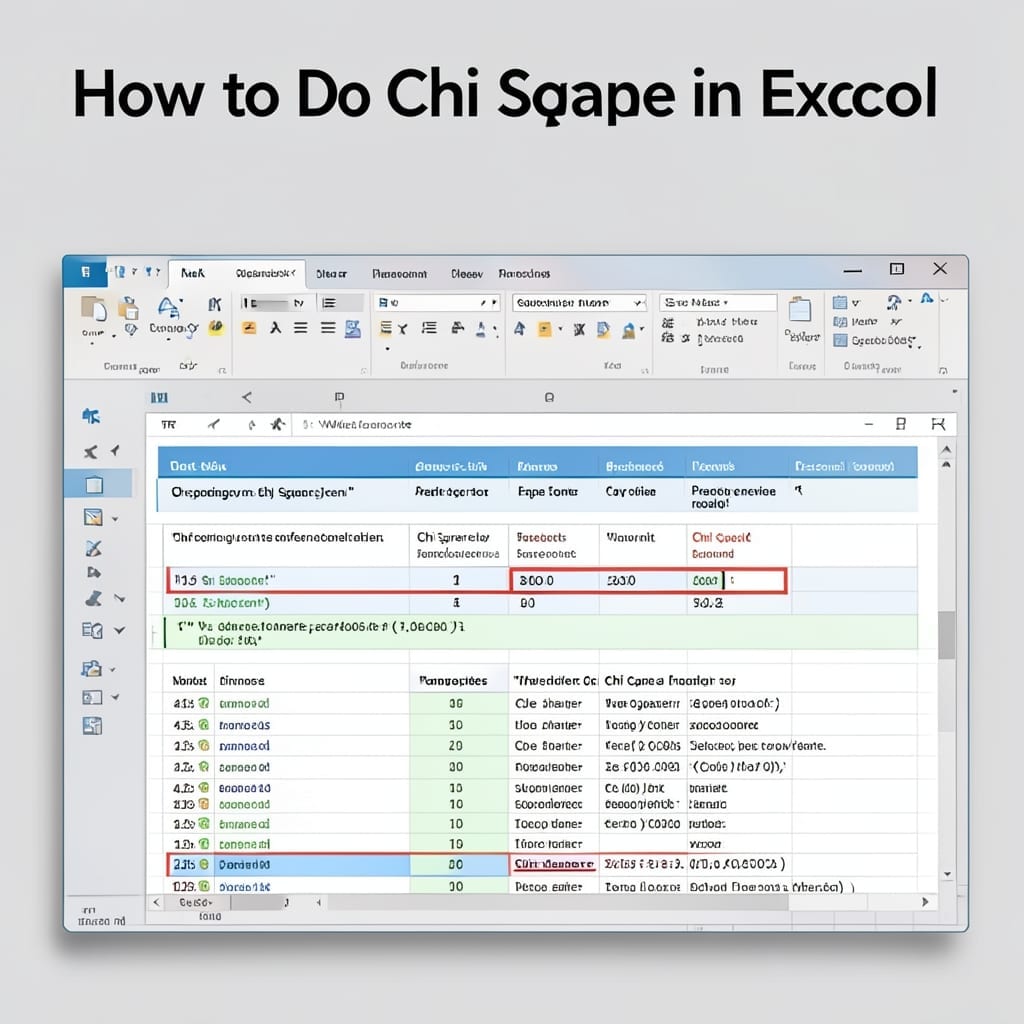Switch to the second ribbon tab
1024x1024 pixels.
[266, 273]
